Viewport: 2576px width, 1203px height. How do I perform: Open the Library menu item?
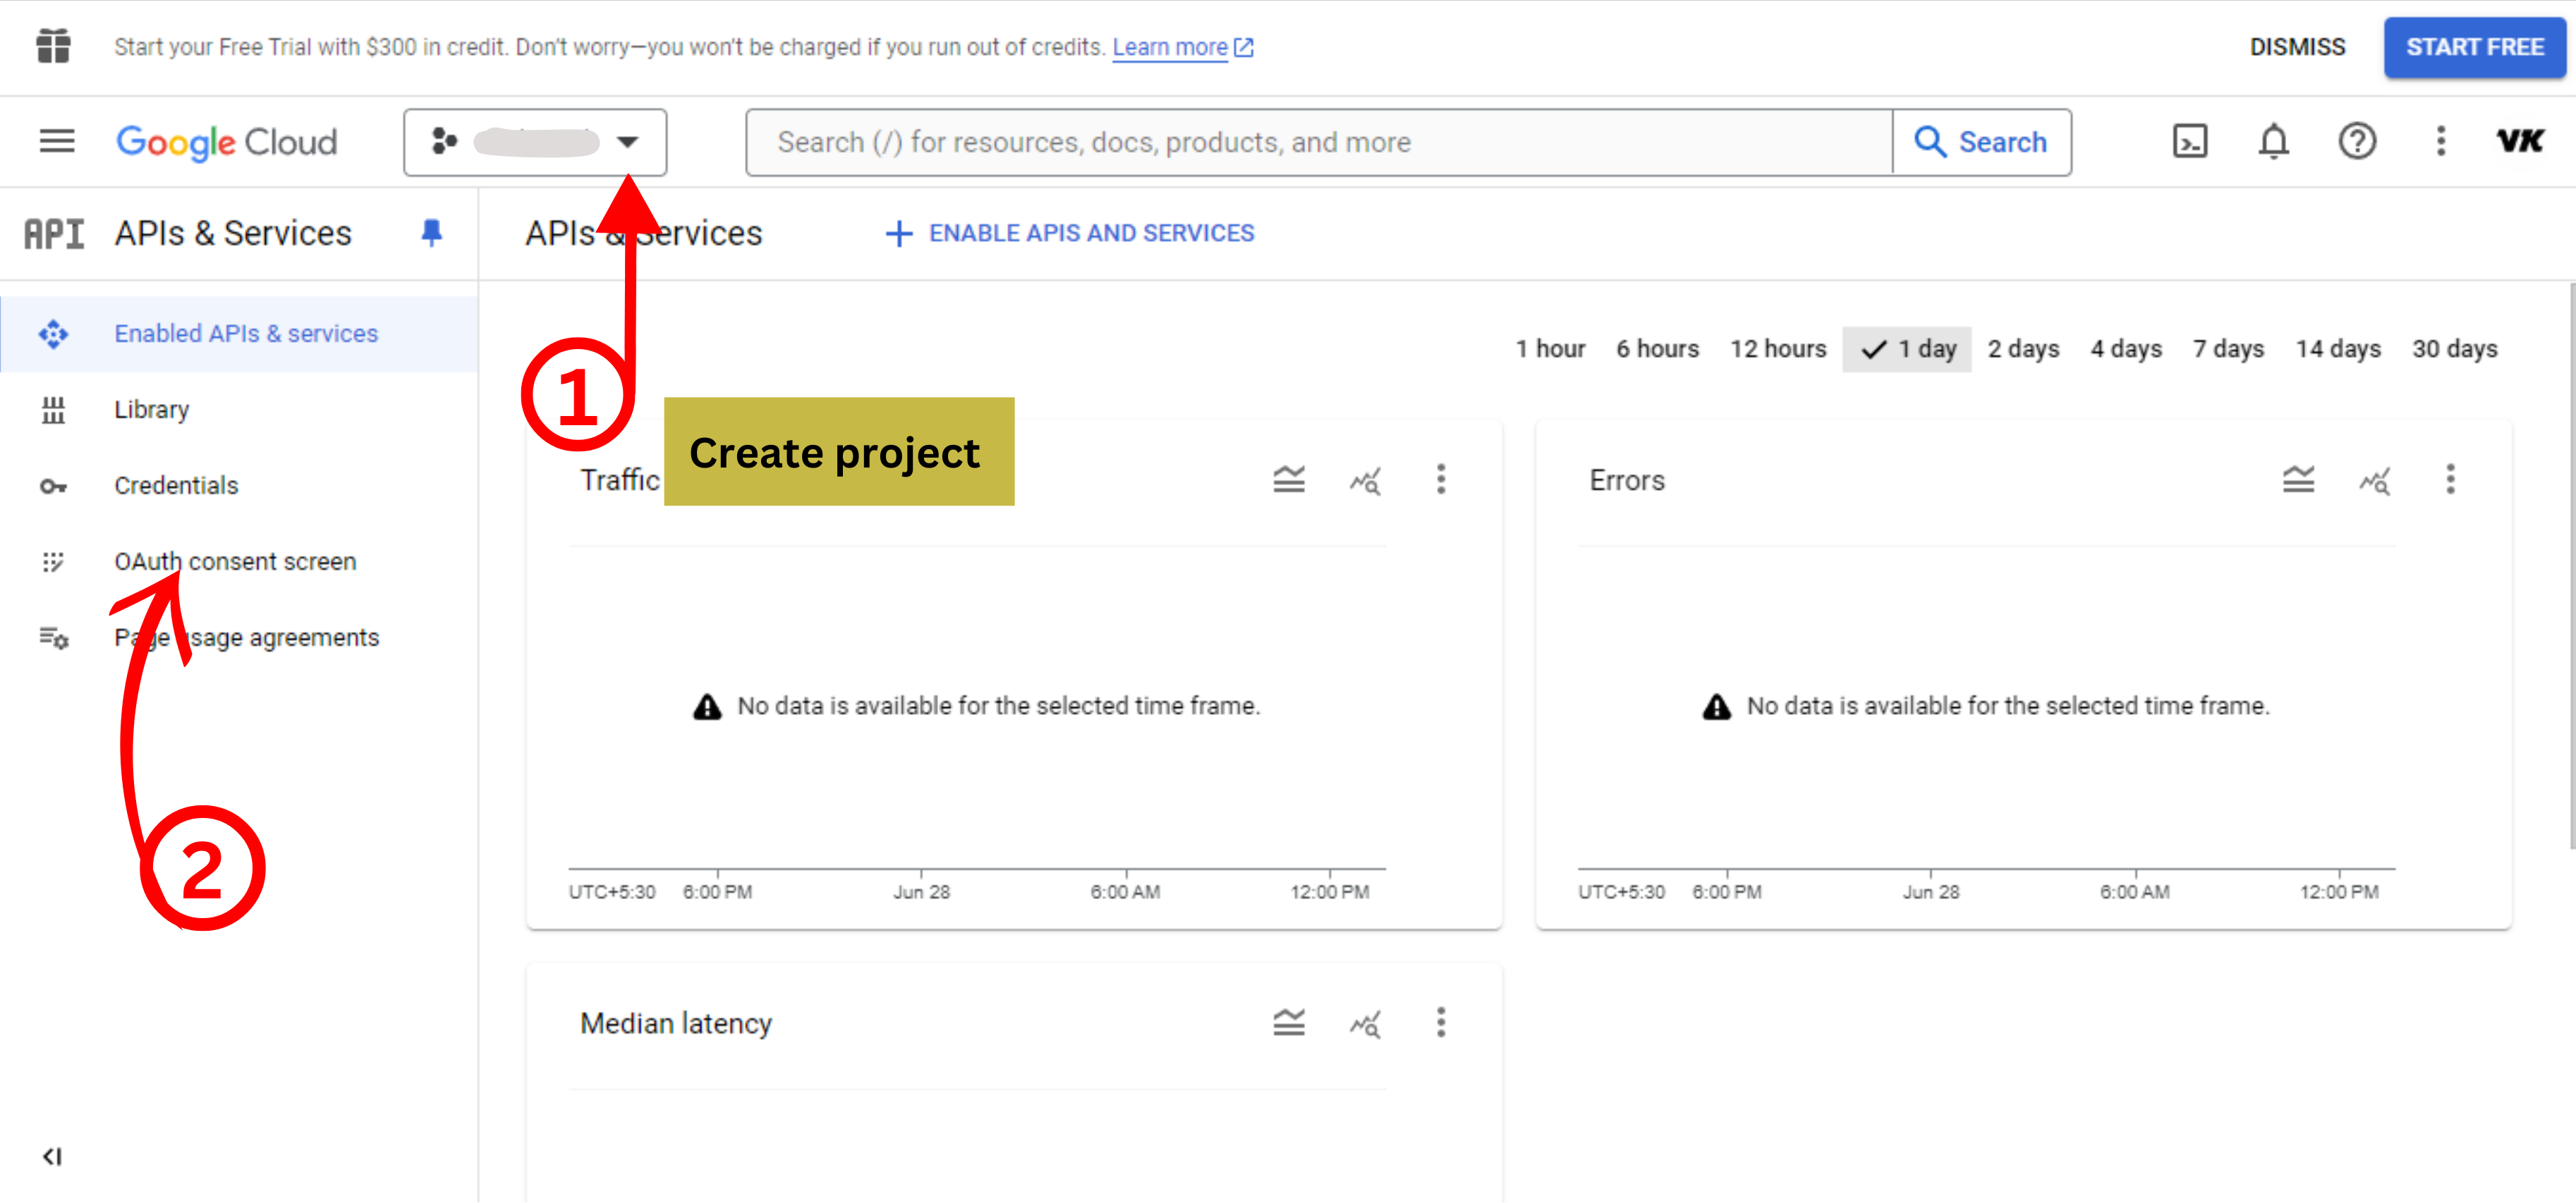239,410
